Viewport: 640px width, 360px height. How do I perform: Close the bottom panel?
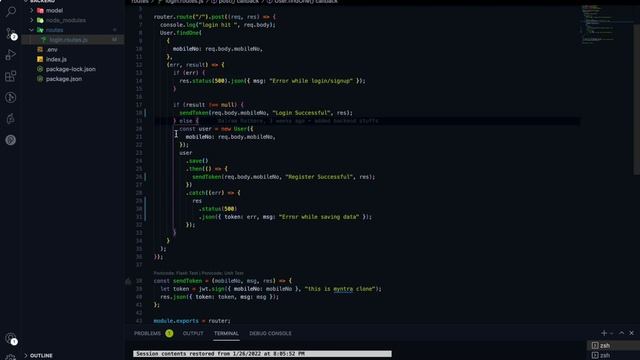click(631, 333)
